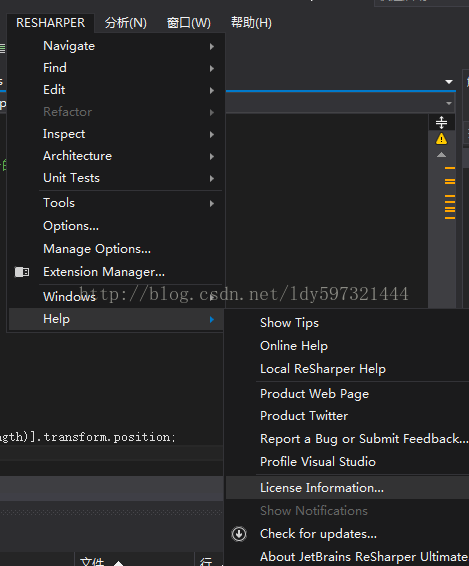
Task: Click the yellow warning icon in the marker bar
Action: coord(441,139)
